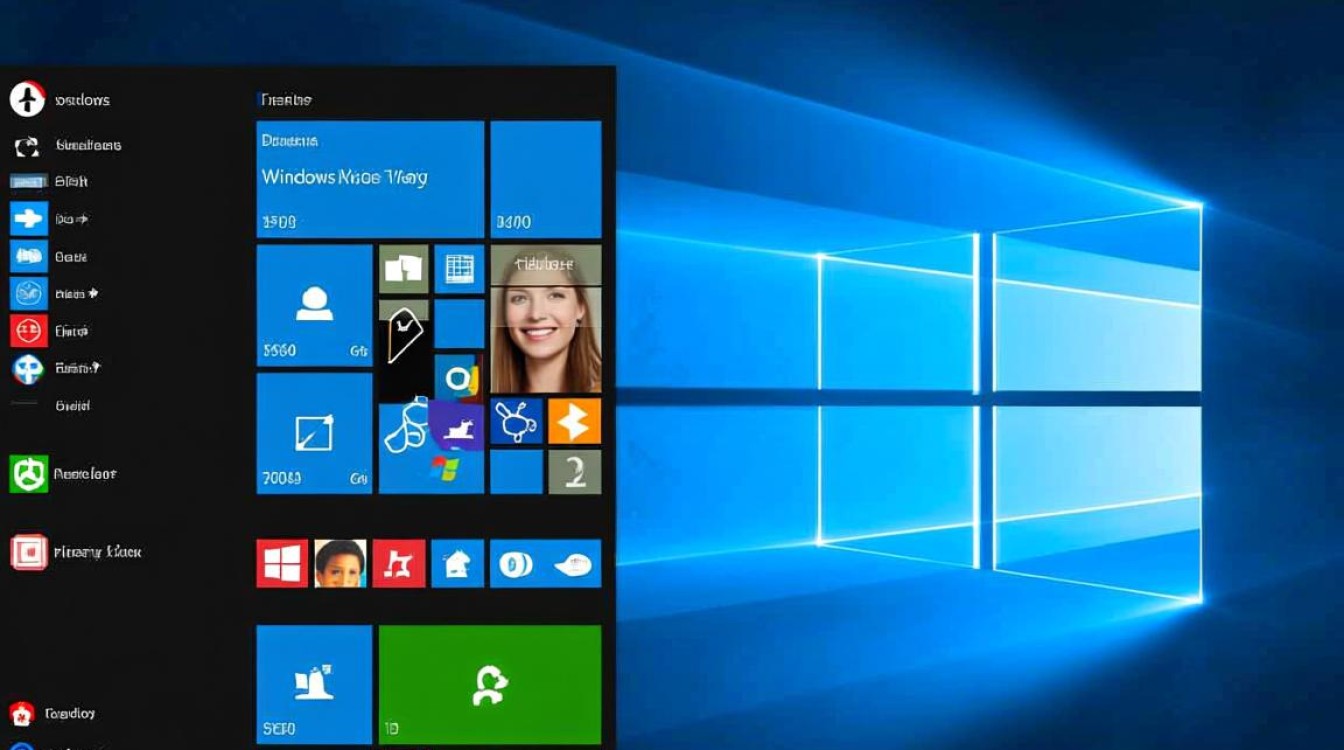The height and width of the screenshot is (750, 1344).
Task: Open the large green tile
Action: tap(489, 685)
